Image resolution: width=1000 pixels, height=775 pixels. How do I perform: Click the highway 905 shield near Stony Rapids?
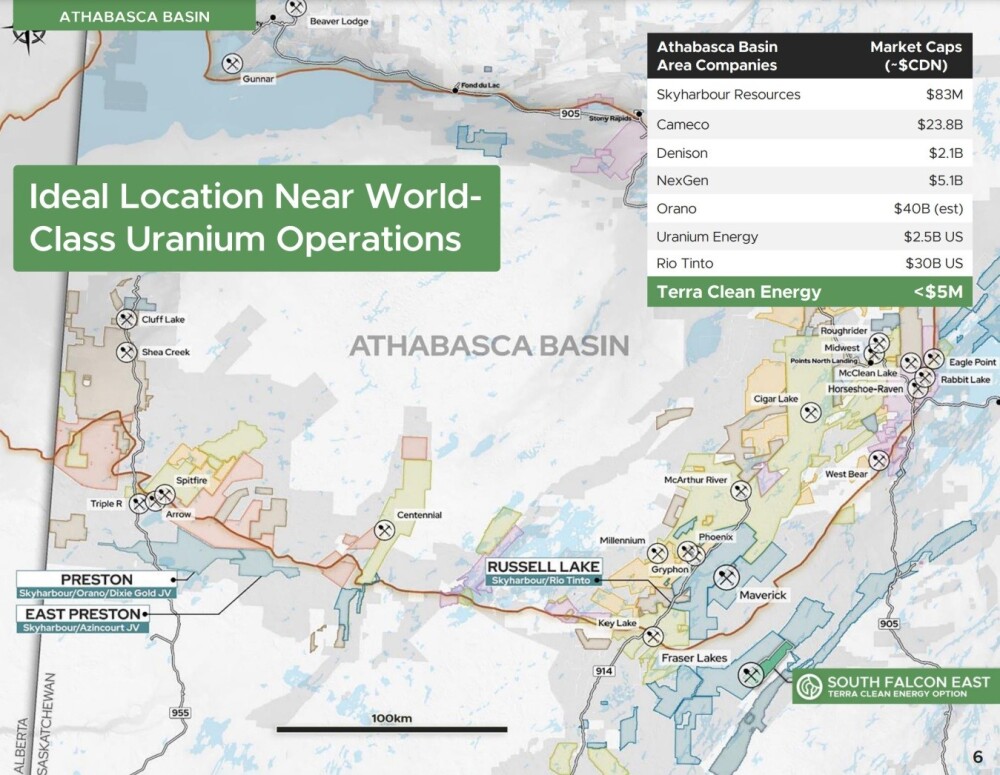tap(570, 113)
